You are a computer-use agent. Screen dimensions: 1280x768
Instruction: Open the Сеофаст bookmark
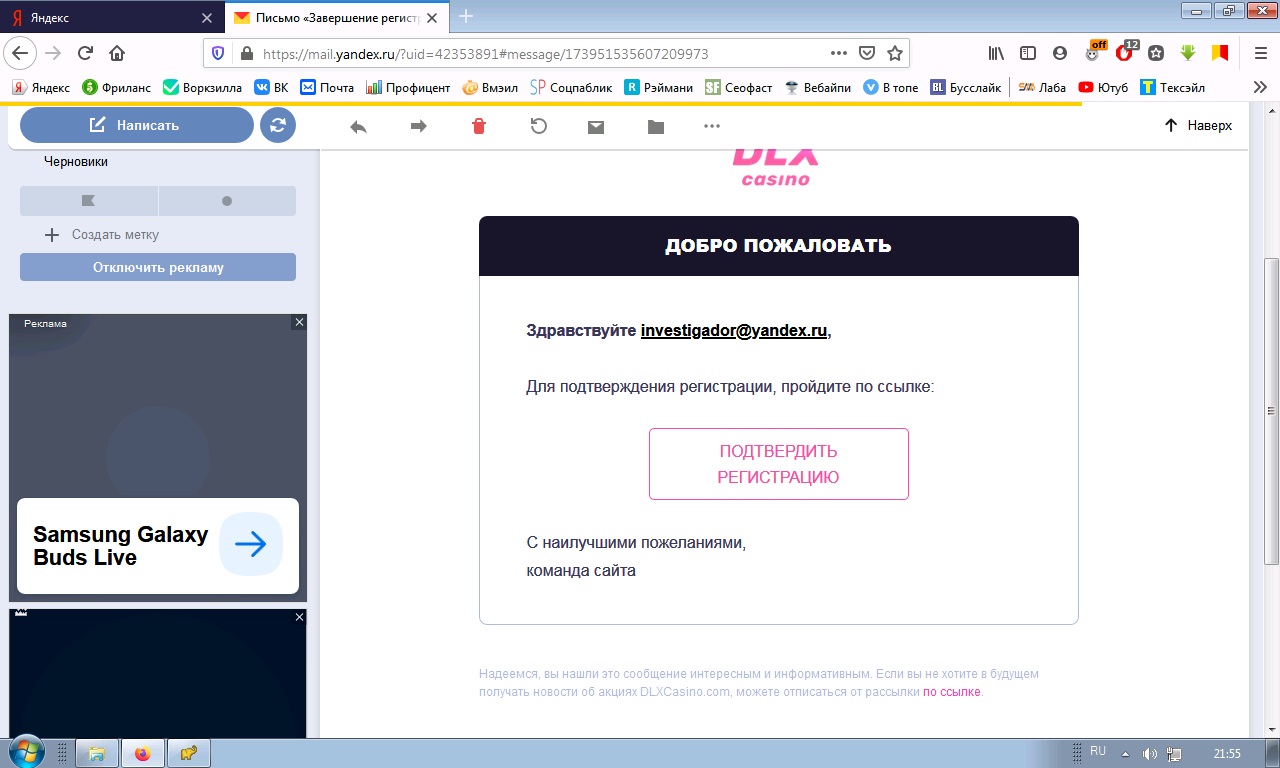(739, 87)
